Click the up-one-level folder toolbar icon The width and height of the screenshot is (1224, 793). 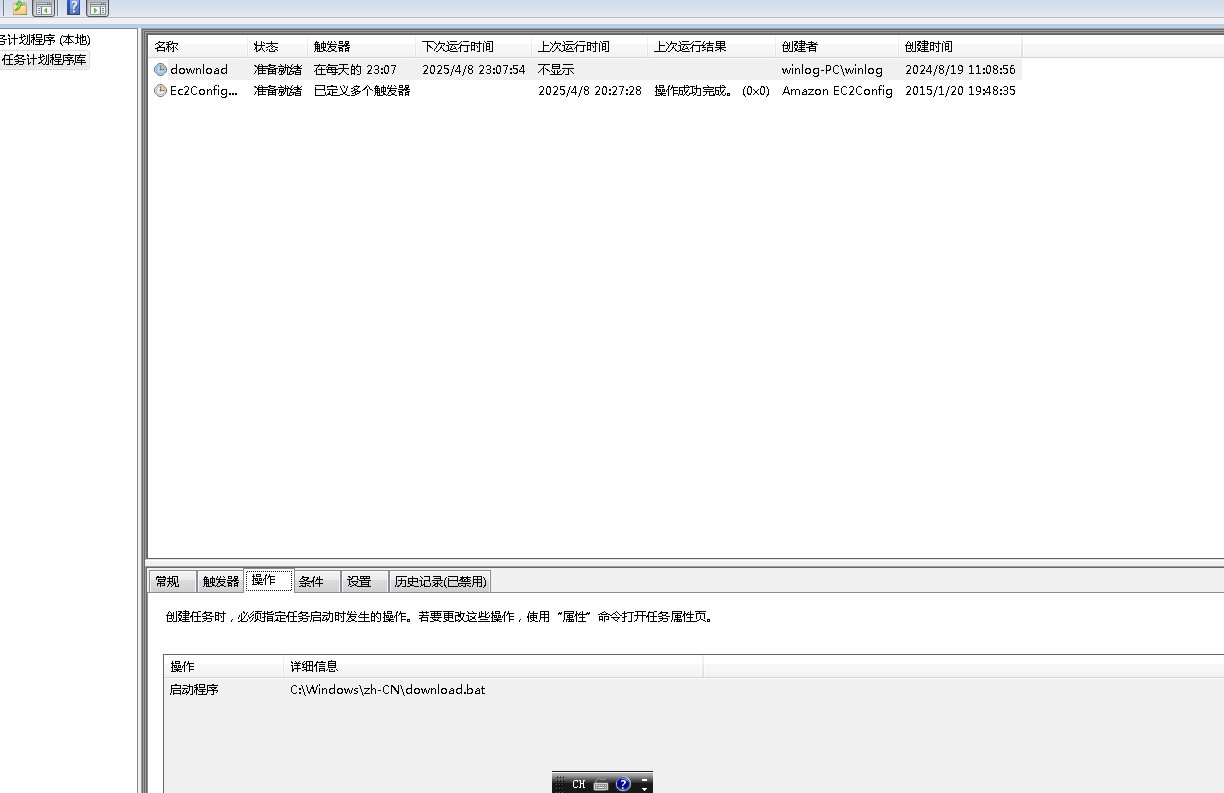pyautogui.click(x=20, y=8)
